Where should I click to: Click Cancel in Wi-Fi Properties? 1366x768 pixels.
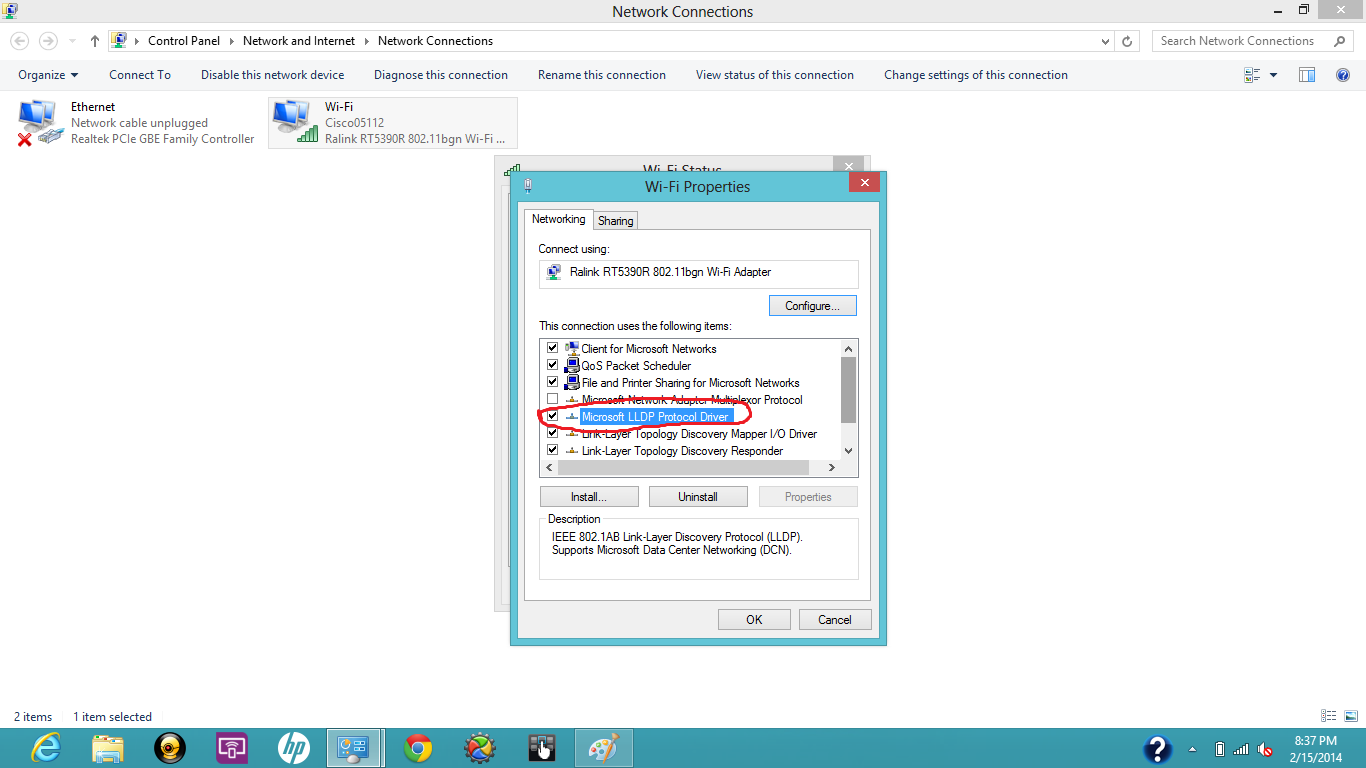tap(835, 620)
